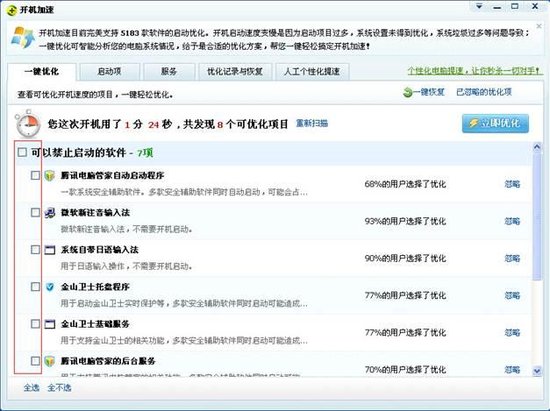
Task: Click the stopwatch boot time icon
Action: click(x=27, y=123)
